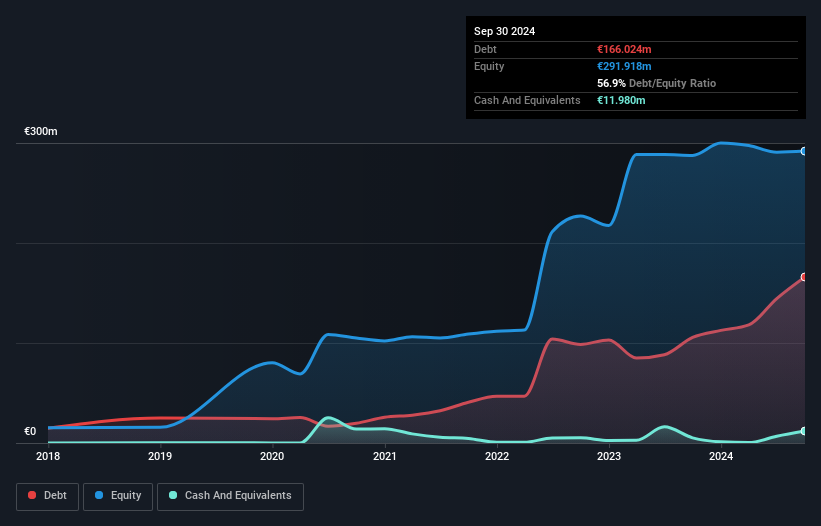Click the Sep 30 2024 tooltip date
The width and height of the screenshot is (821, 526).
pyautogui.click(x=504, y=31)
